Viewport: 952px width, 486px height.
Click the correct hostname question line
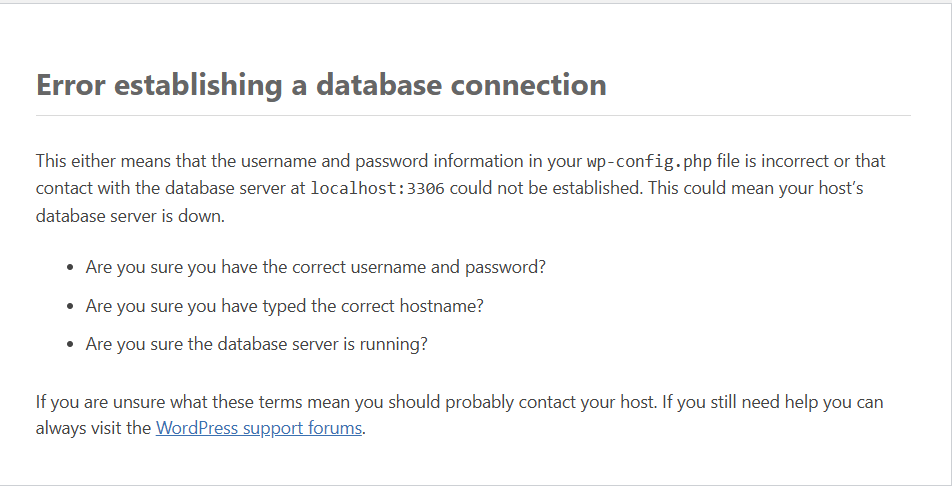(285, 306)
